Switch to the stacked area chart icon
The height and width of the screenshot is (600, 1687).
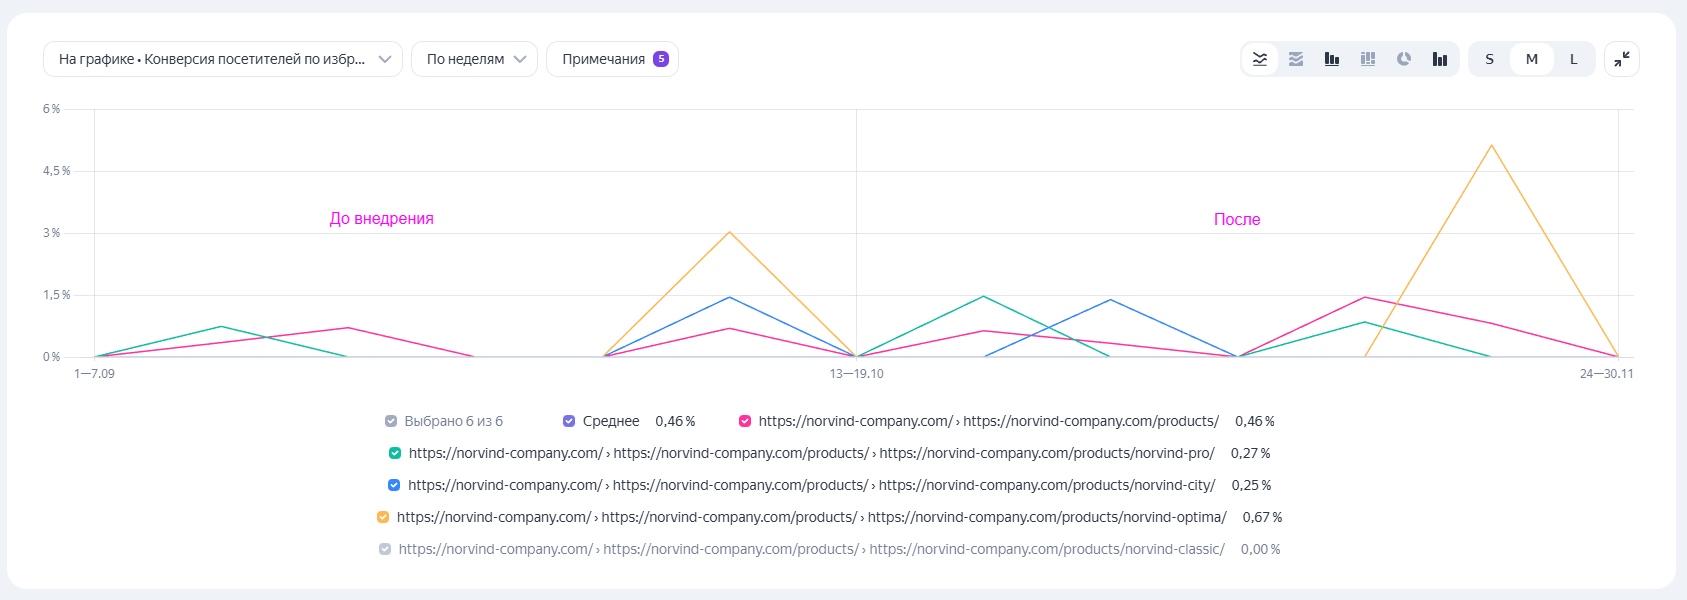point(1296,59)
